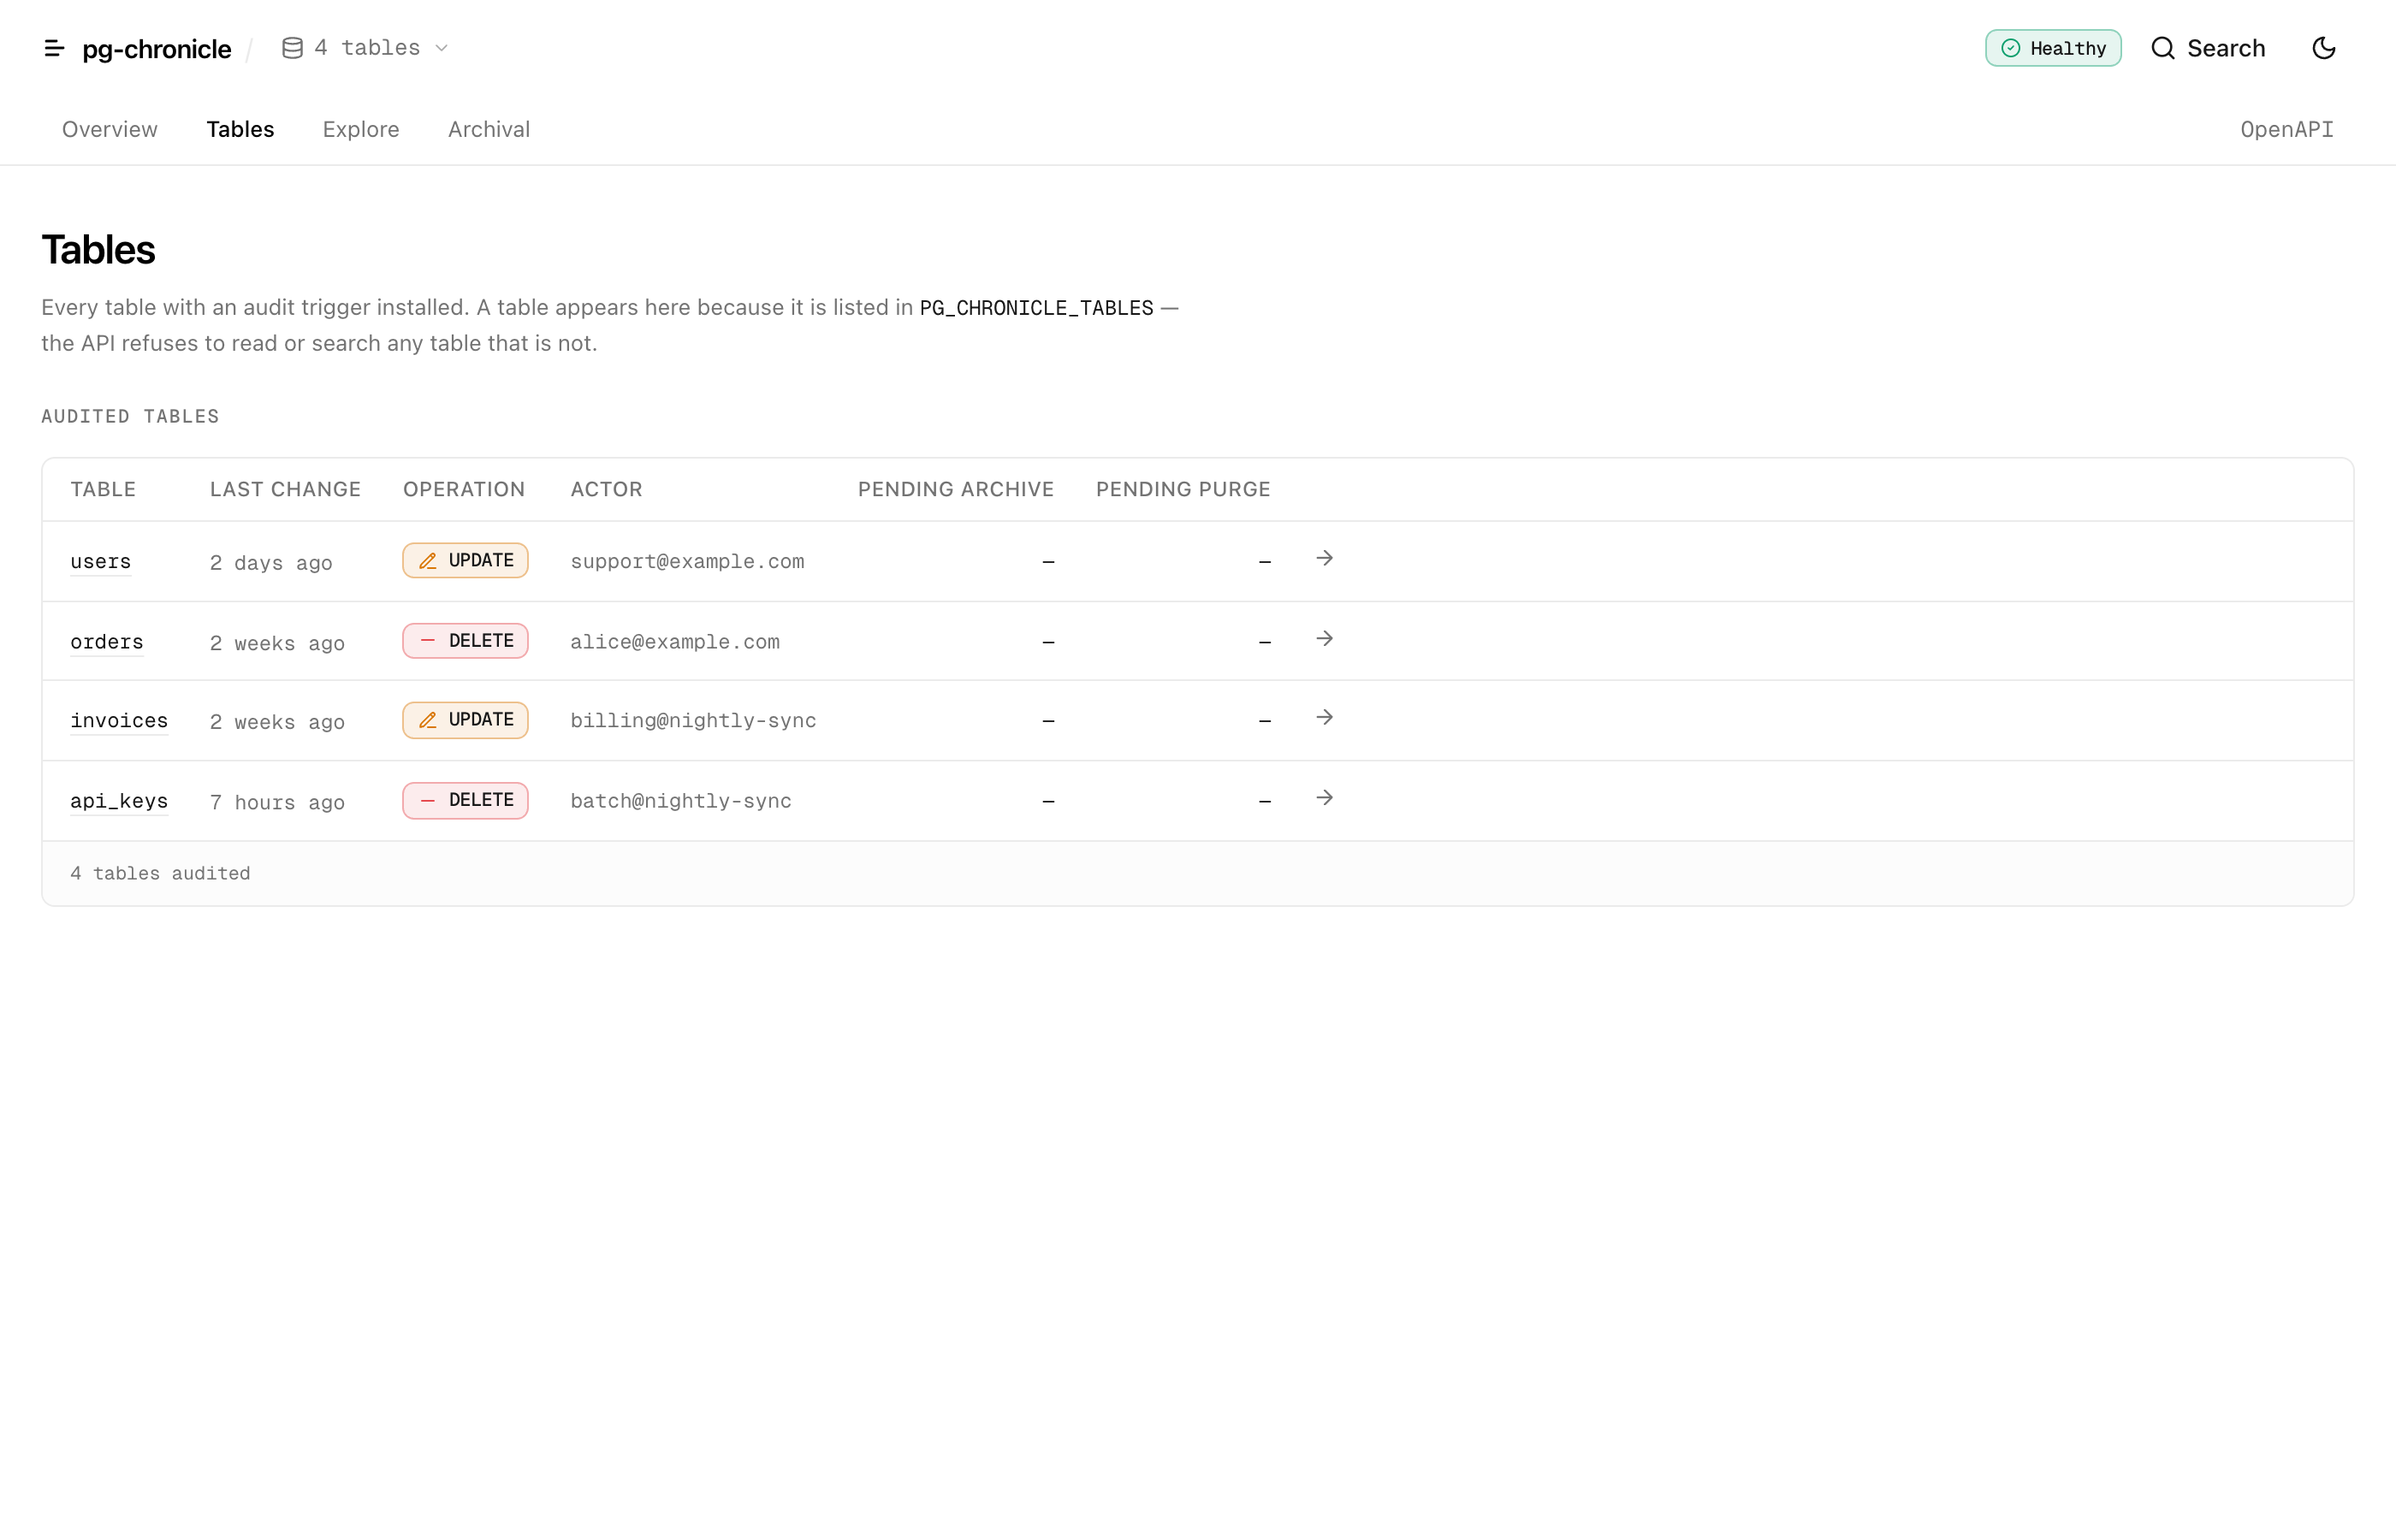The height and width of the screenshot is (1540, 2396).
Task: Open the Archival tab
Action: coord(489,129)
